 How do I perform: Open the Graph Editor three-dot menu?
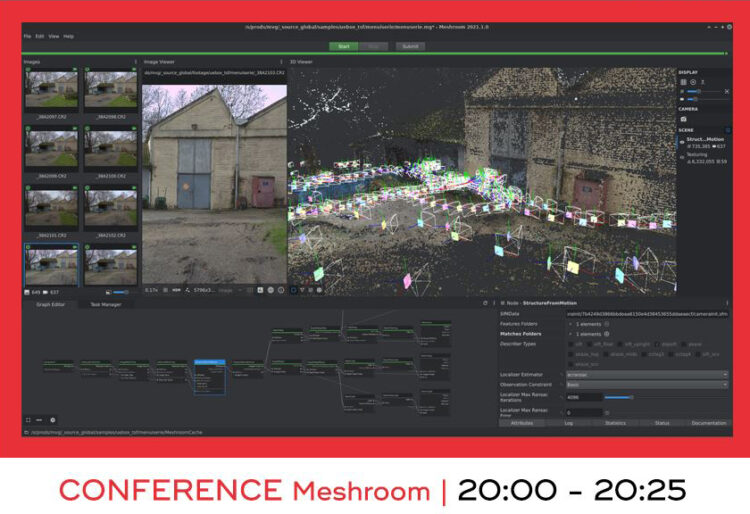[494, 303]
